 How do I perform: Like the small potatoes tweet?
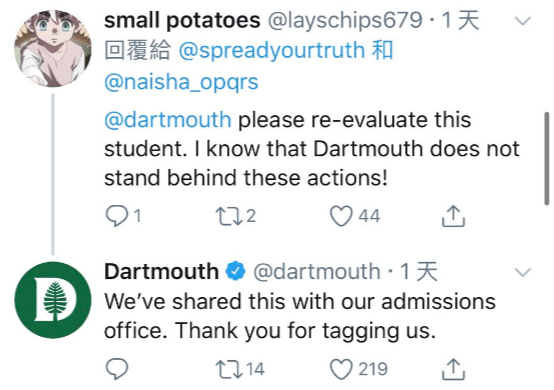[x=341, y=216]
